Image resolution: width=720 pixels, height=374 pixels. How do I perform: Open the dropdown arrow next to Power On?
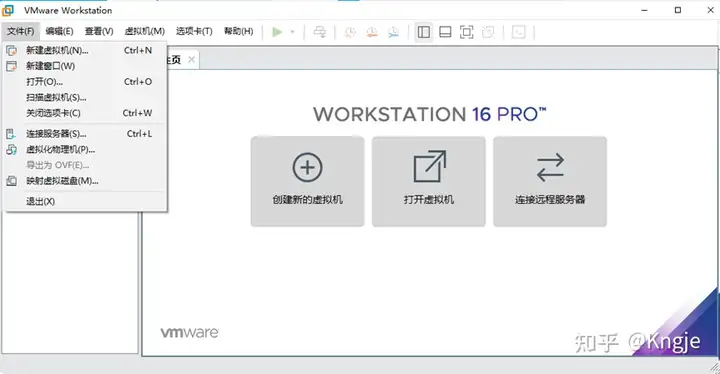(x=292, y=32)
